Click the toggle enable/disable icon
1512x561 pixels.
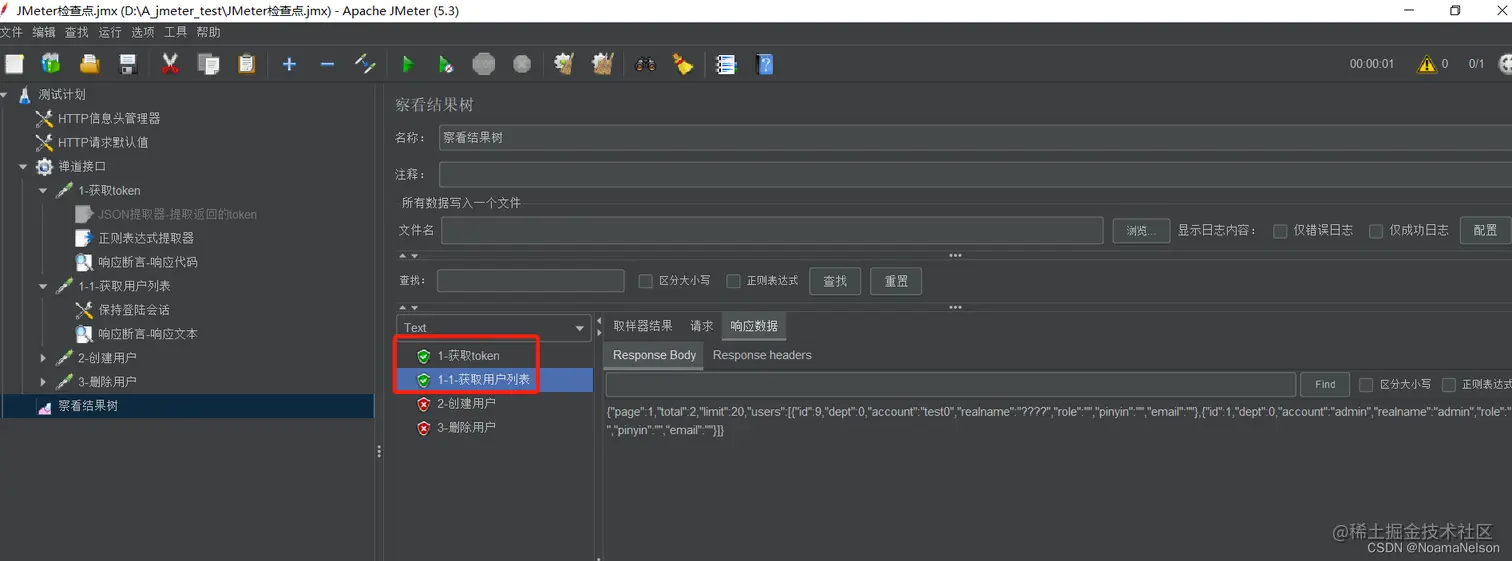(365, 64)
